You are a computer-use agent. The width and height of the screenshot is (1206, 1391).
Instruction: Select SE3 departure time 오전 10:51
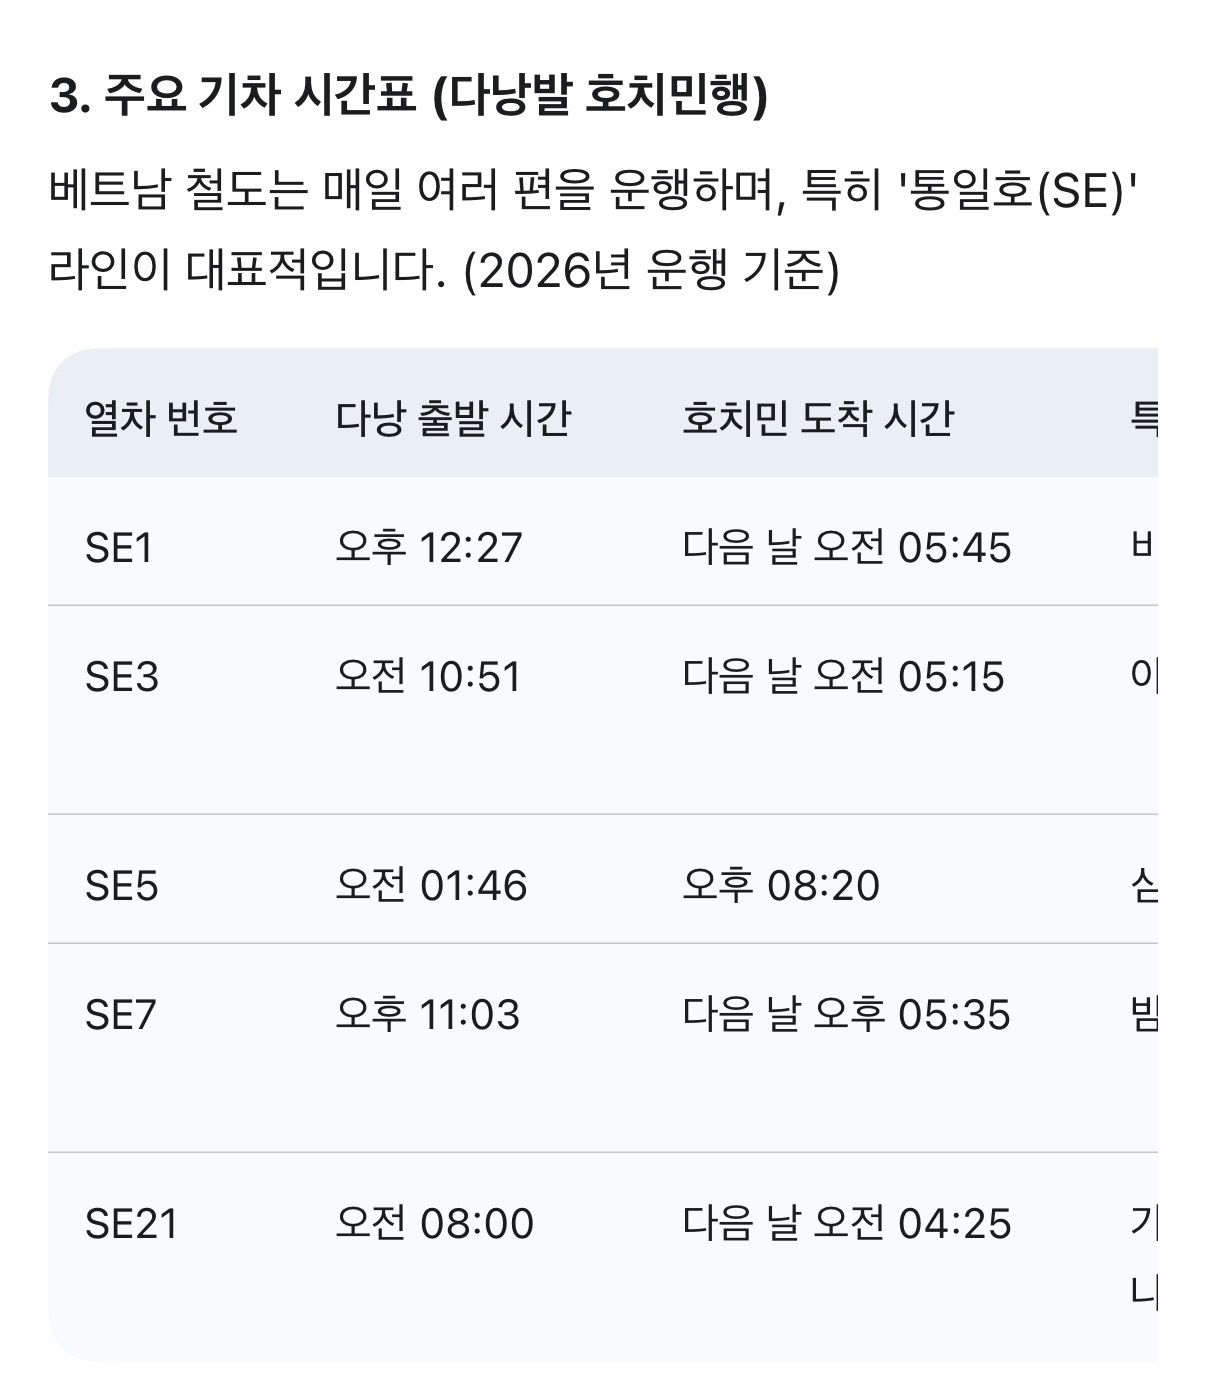(x=429, y=677)
